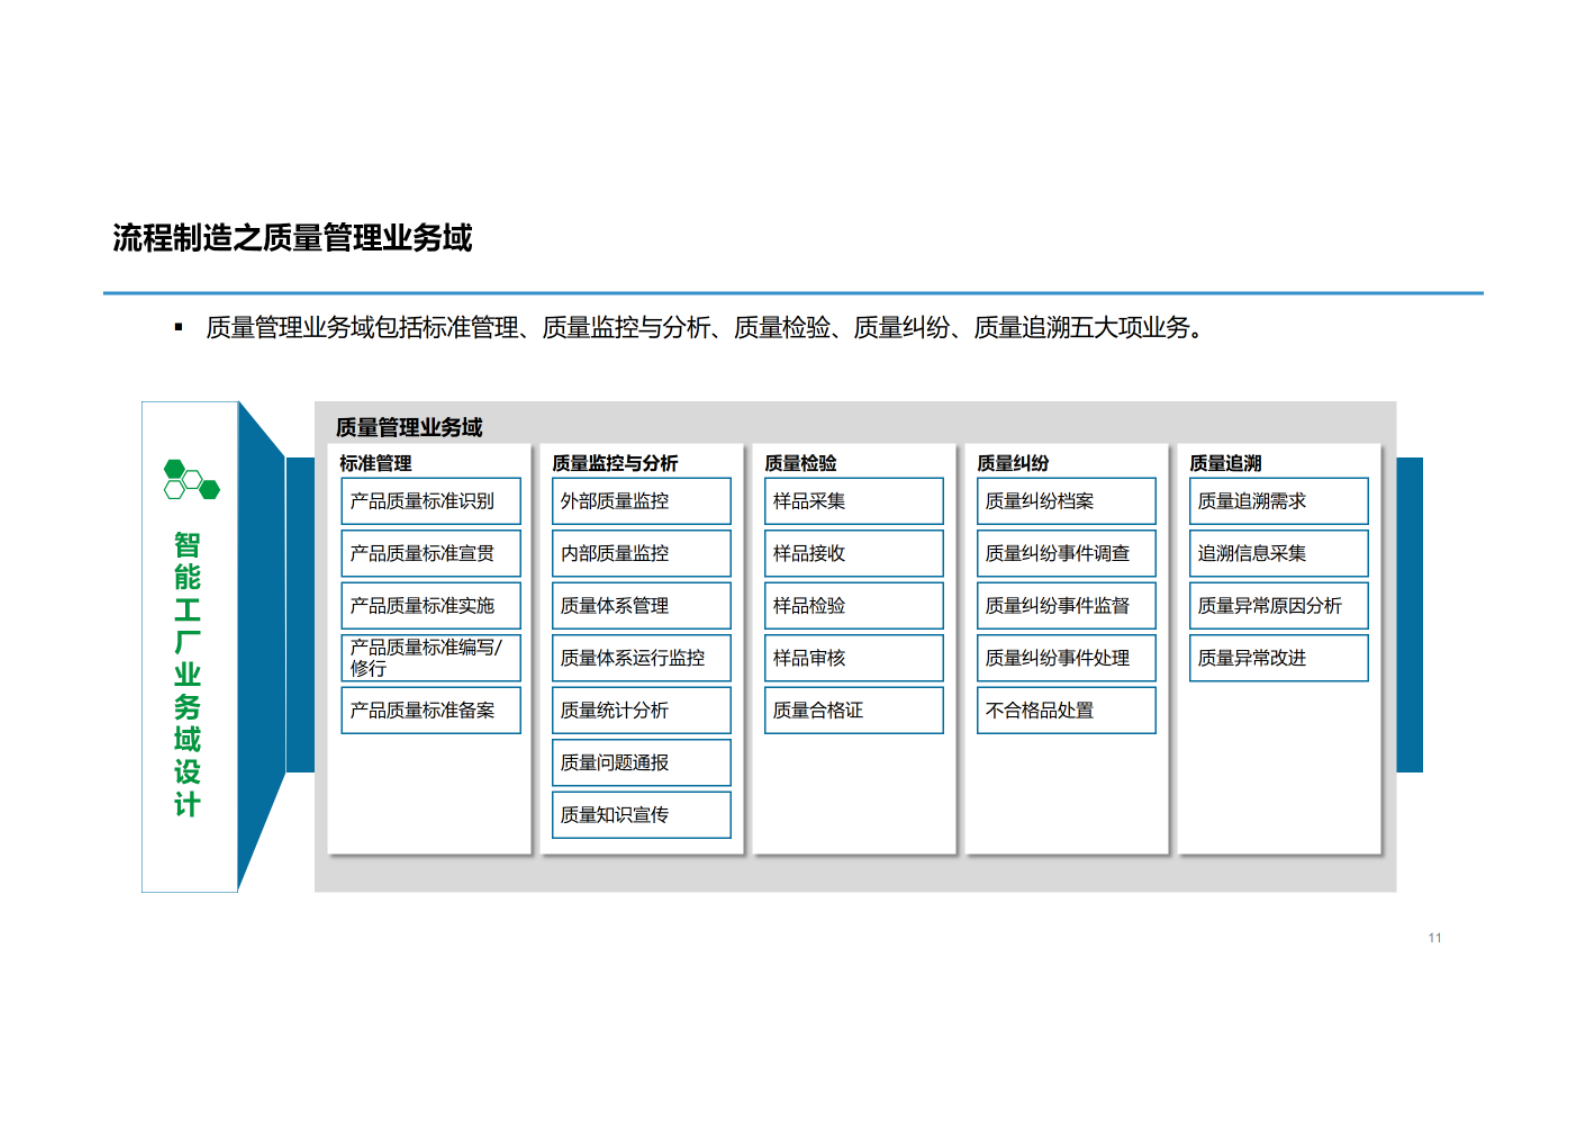Image resolution: width=1587 pixels, height=1122 pixels.
Task: Select the 样品审核 box
Action: coord(853,658)
